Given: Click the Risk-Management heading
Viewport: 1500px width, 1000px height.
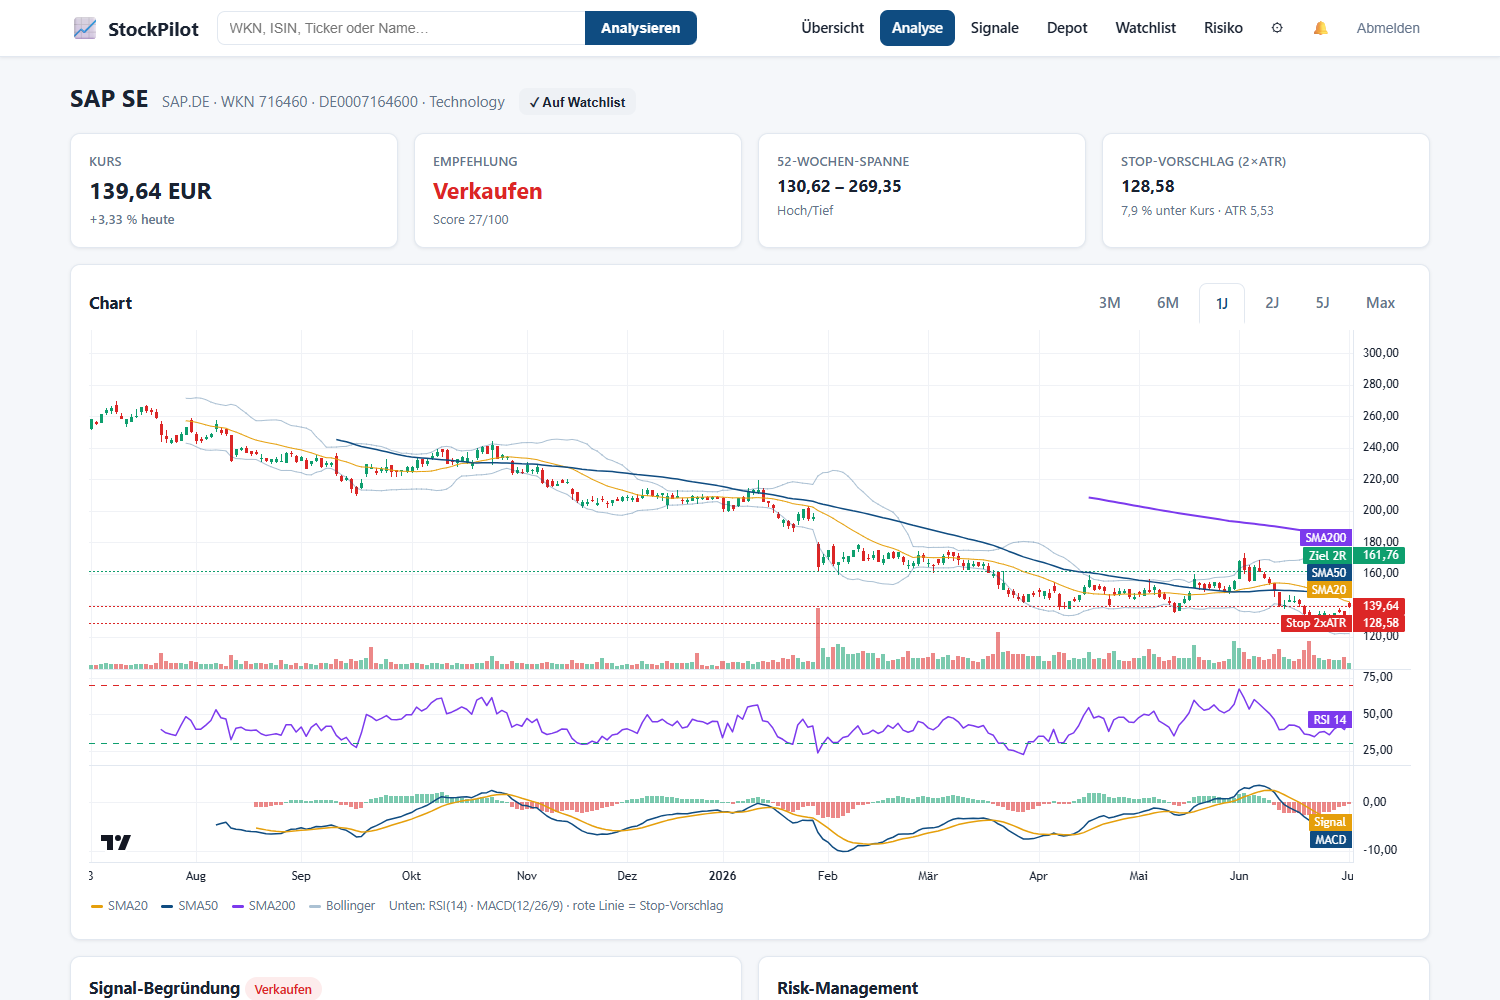Looking at the screenshot, I should click(x=848, y=988).
